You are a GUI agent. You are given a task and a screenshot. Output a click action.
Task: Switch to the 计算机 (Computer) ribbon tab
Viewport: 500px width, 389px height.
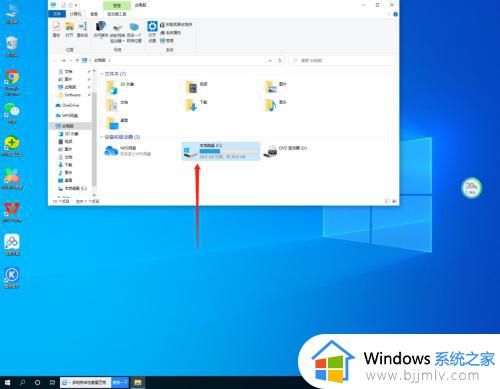(75, 14)
